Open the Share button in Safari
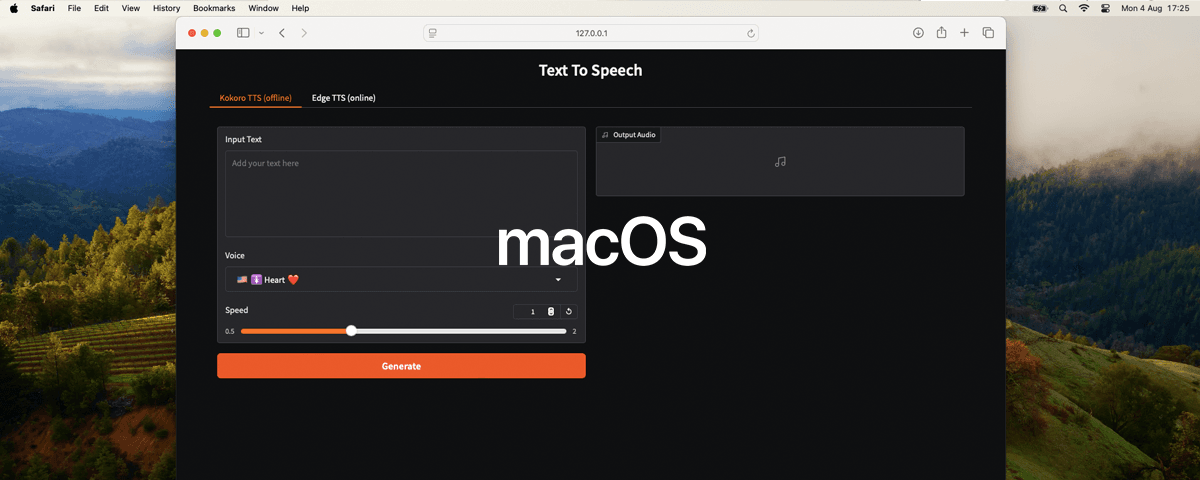Viewport: 1200px width, 480px height. (x=941, y=33)
